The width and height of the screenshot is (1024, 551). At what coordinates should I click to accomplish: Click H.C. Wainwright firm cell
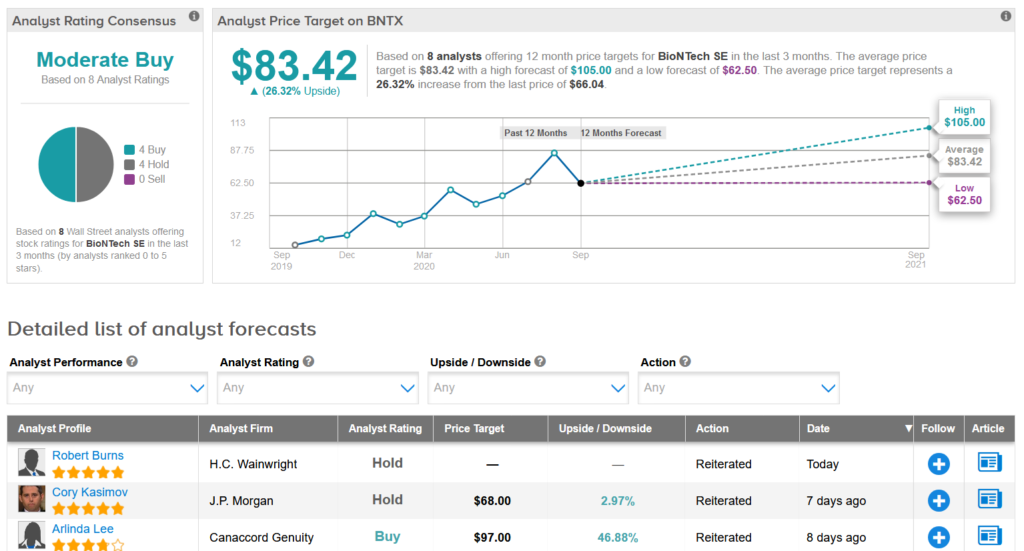tap(253, 464)
